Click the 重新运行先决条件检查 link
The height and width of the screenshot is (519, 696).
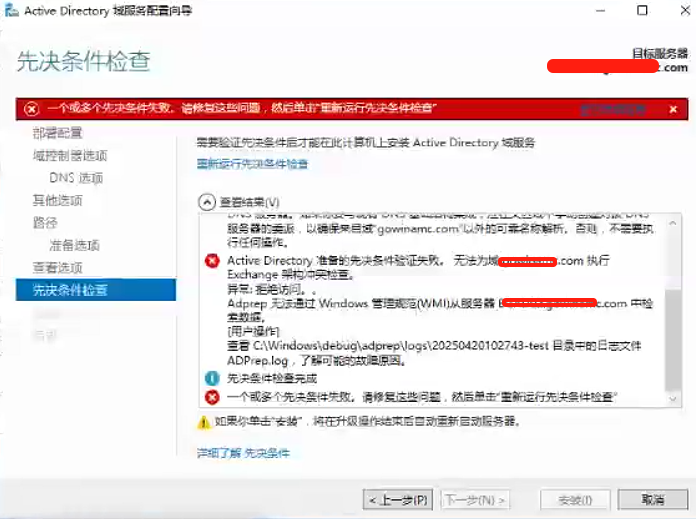pyautogui.click(x=252, y=164)
